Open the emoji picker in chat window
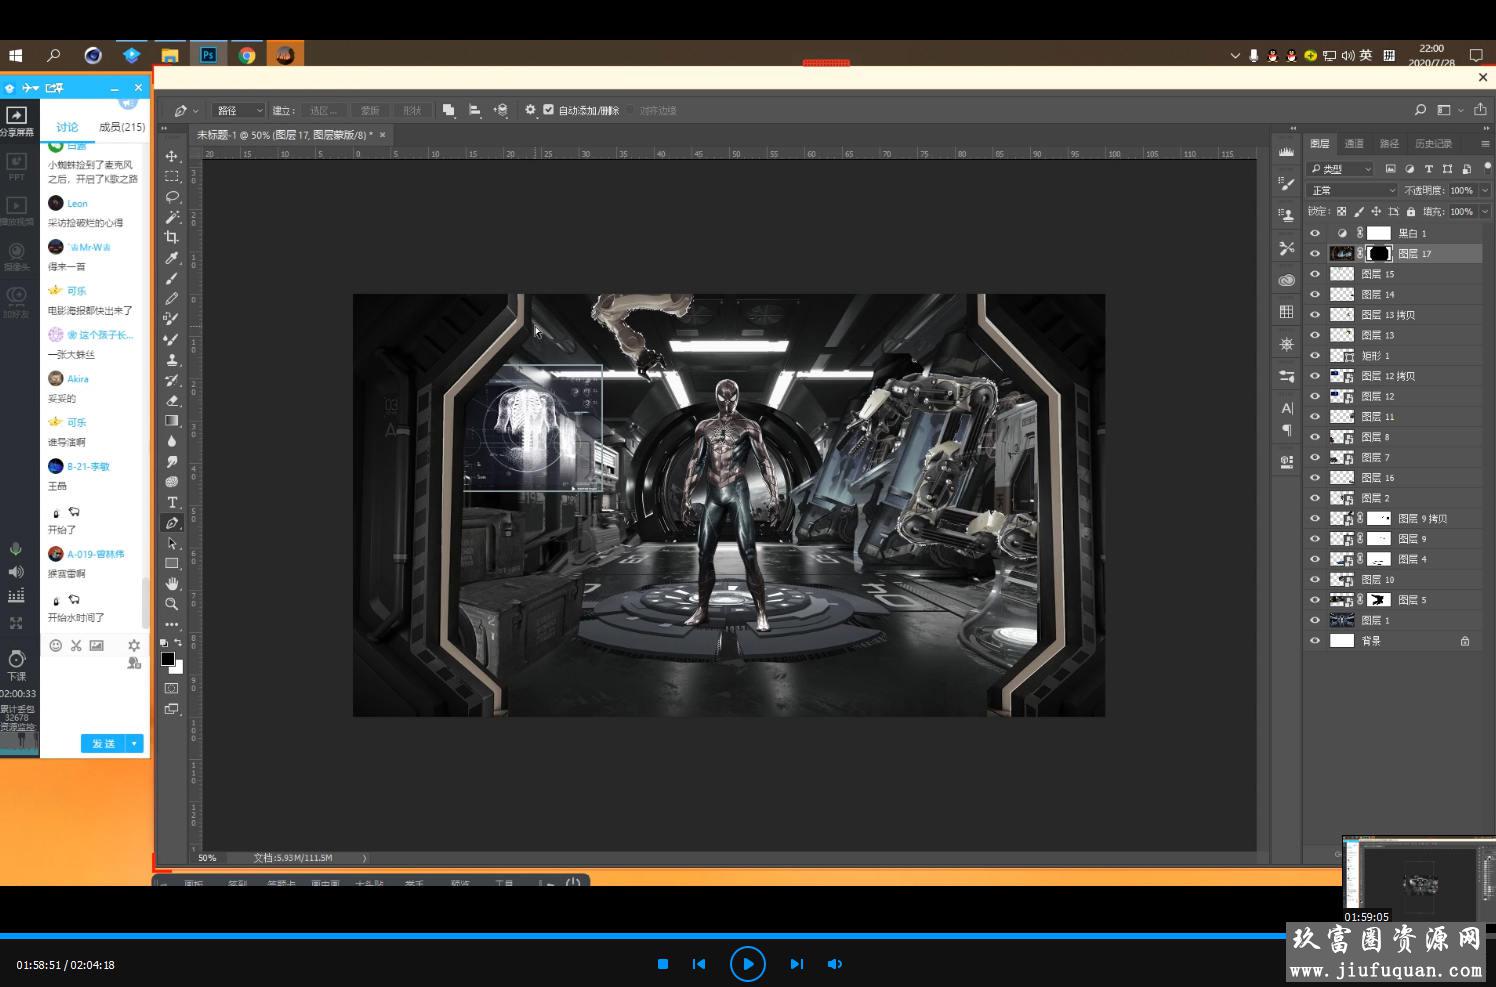Viewport: 1496px width, 987px height. pos(56,645)
